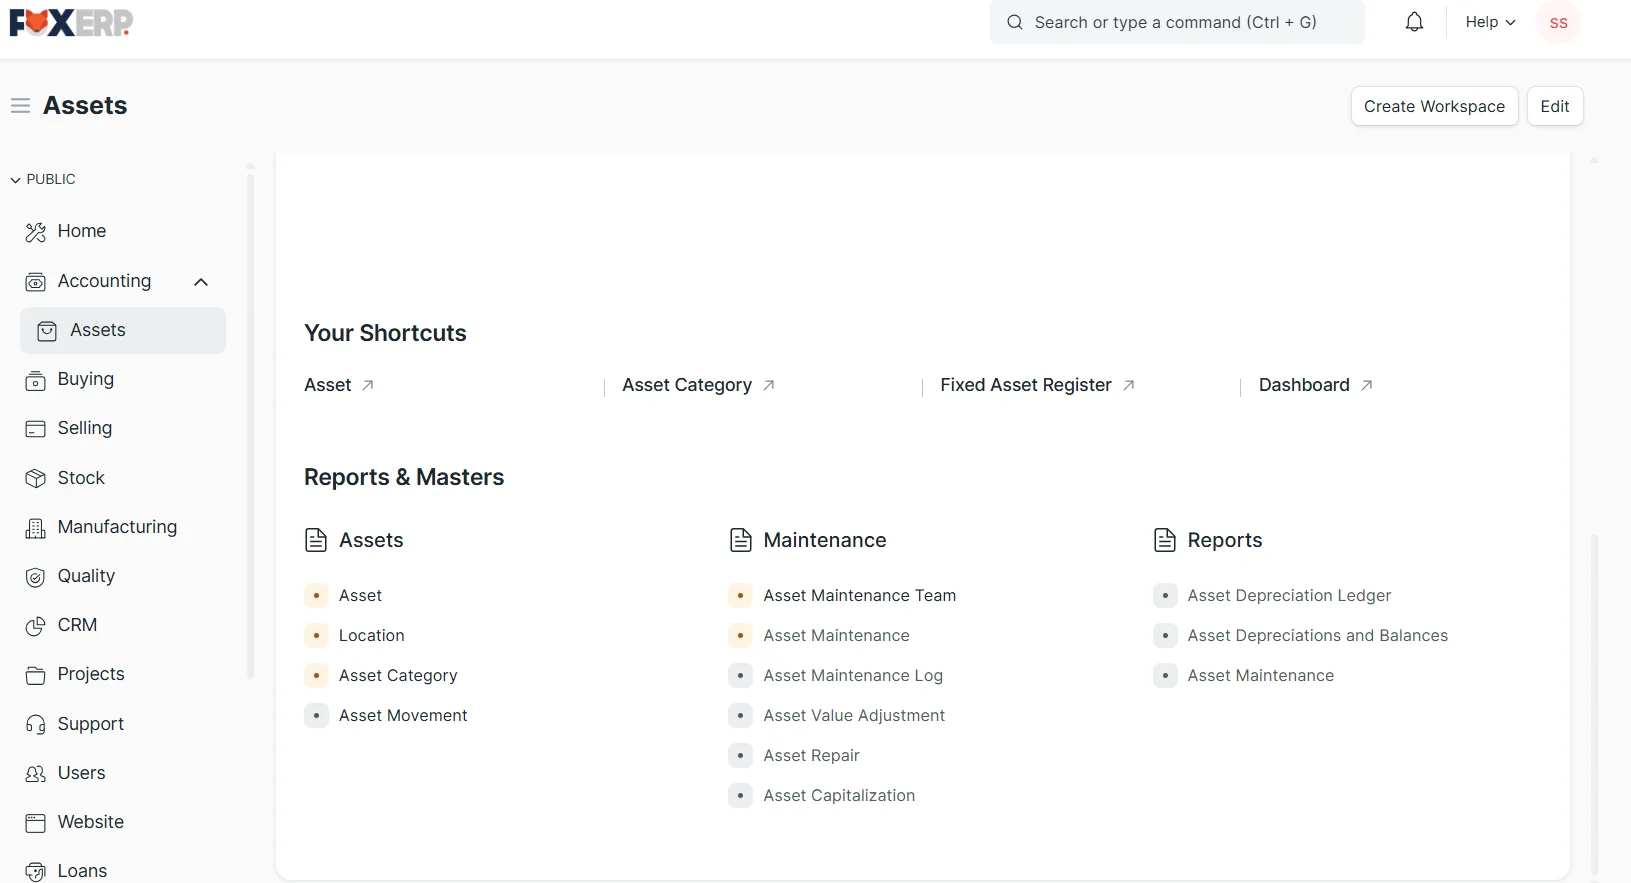Image resolution: width=1631 pixels, height=883 pixels.
Task: Open the Help dropdown menu
Action: tap(1490, 22)
